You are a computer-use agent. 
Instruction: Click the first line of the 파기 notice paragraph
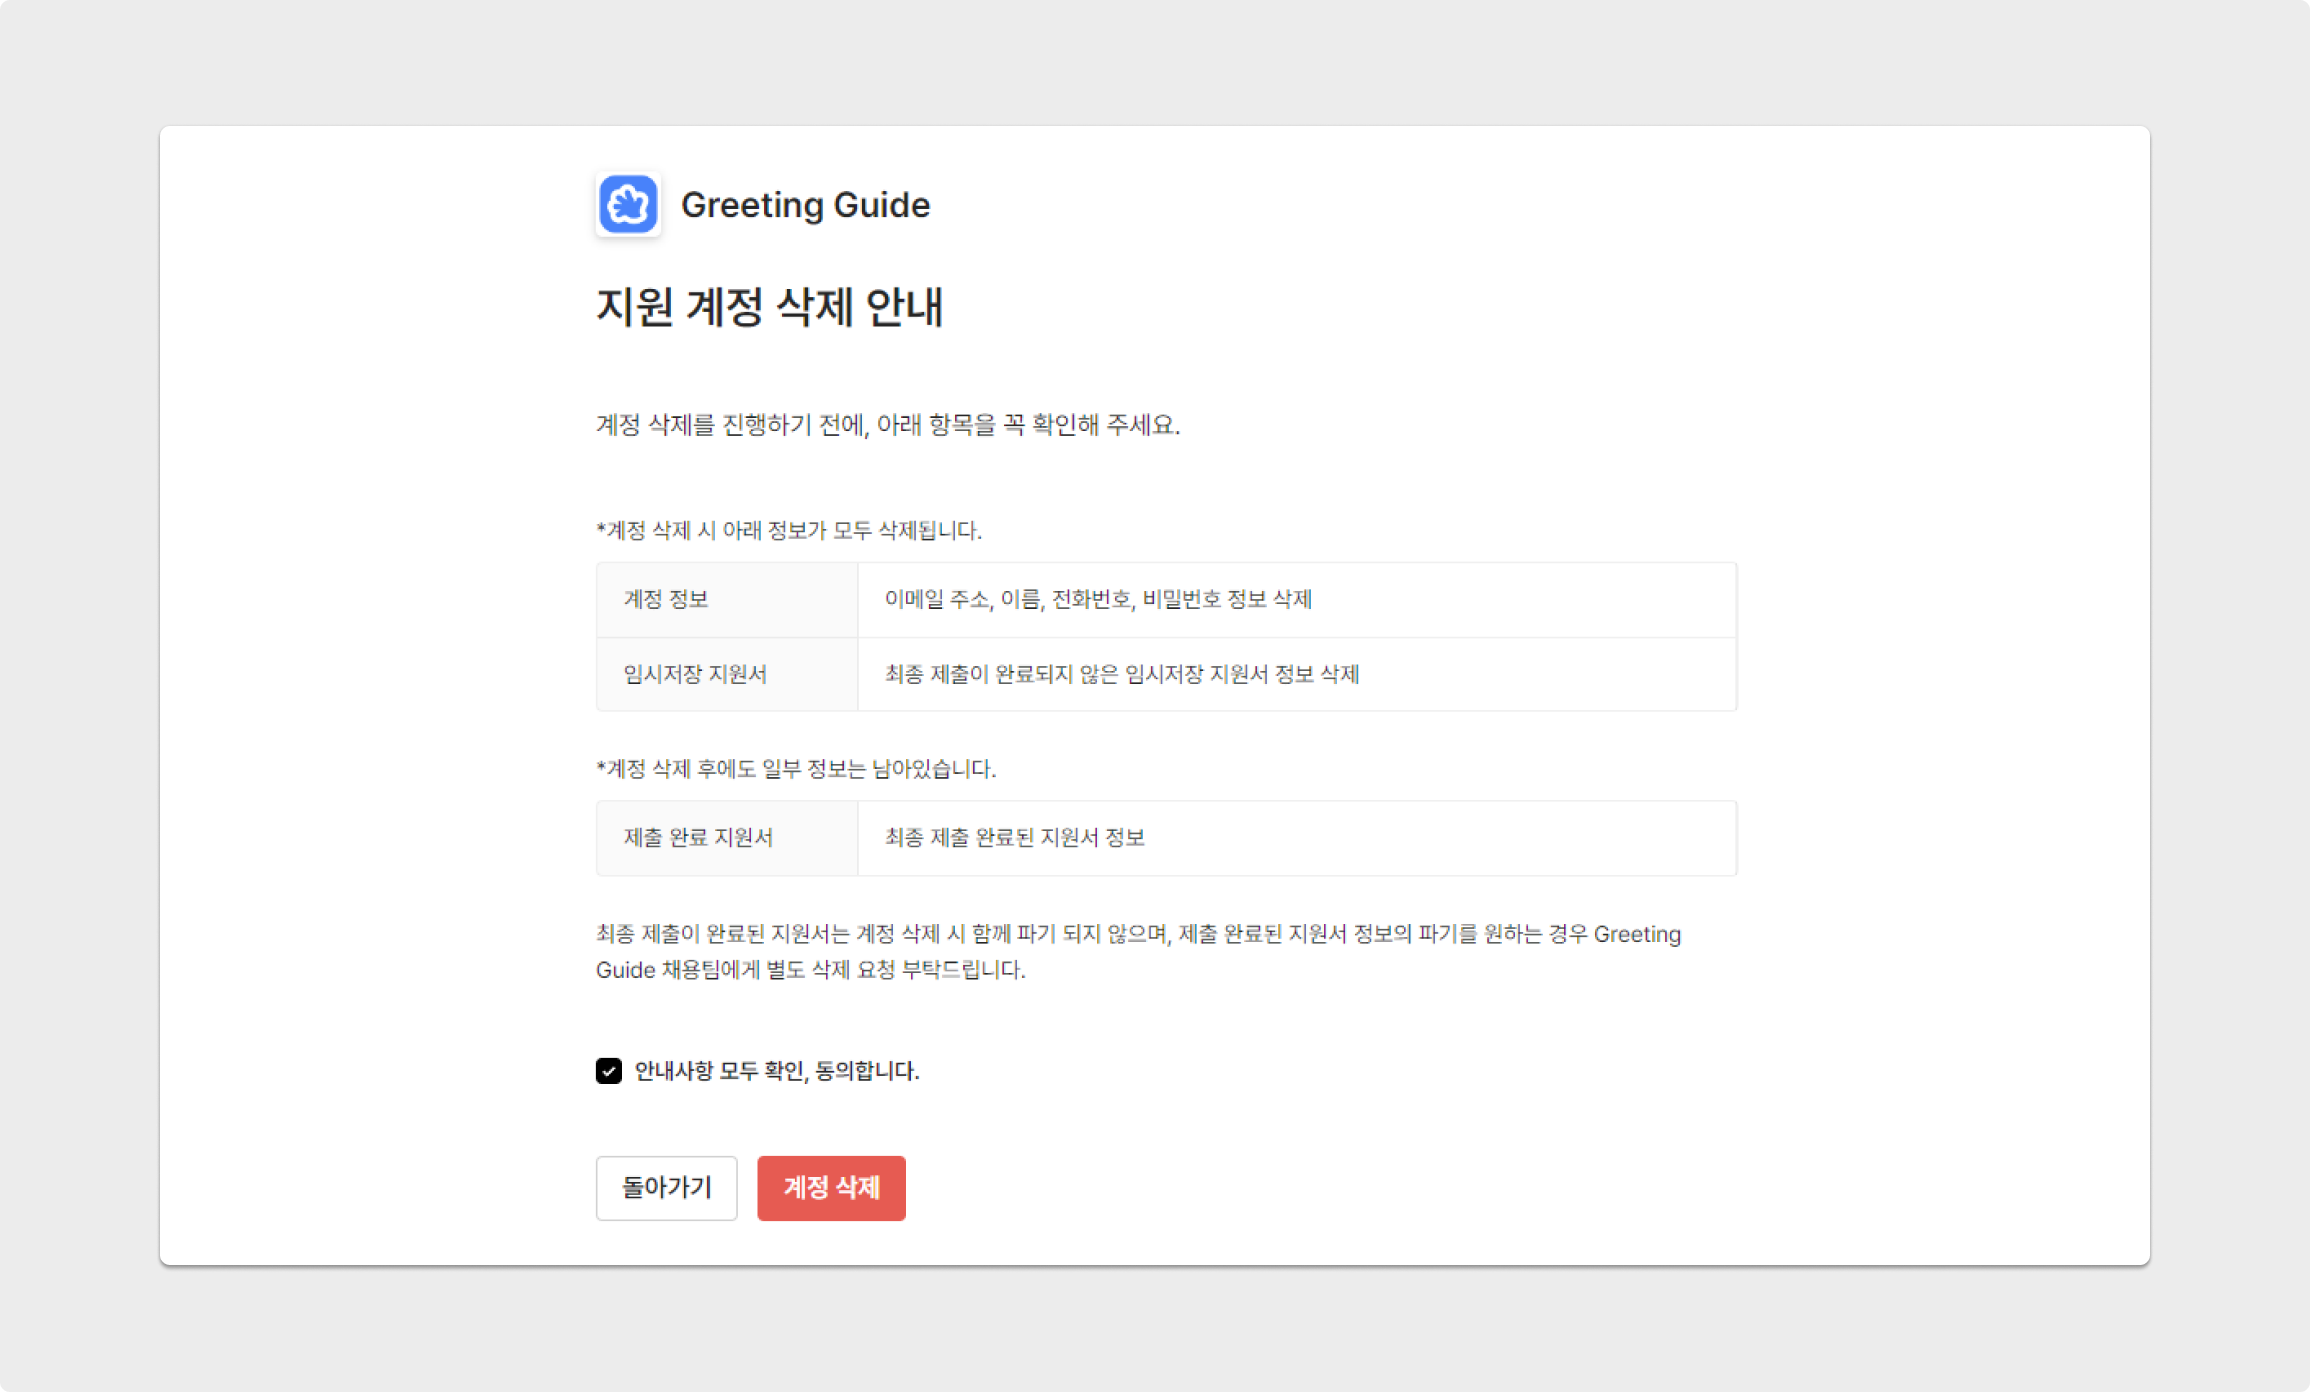pyautogui.click(x=1138, y=934)
